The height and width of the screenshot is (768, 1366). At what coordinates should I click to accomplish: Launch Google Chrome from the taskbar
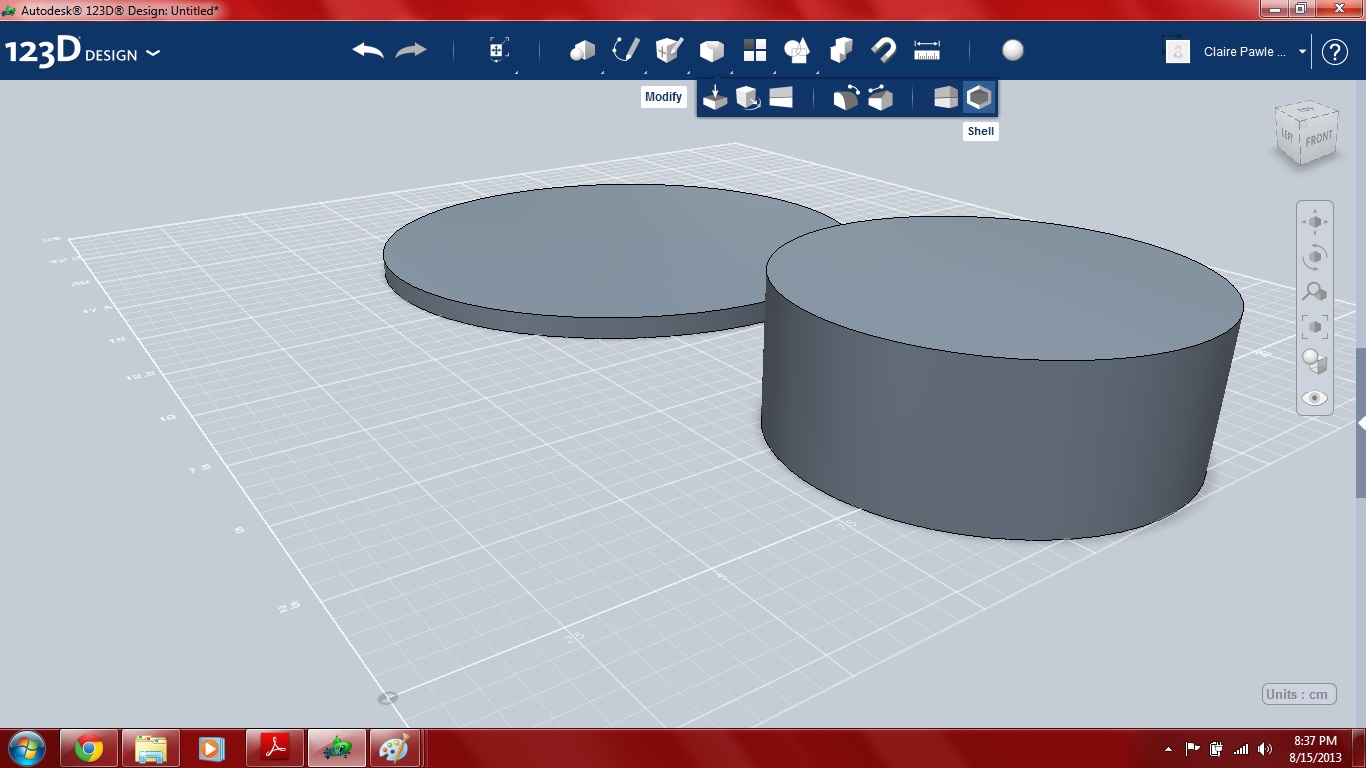[89, 748]
